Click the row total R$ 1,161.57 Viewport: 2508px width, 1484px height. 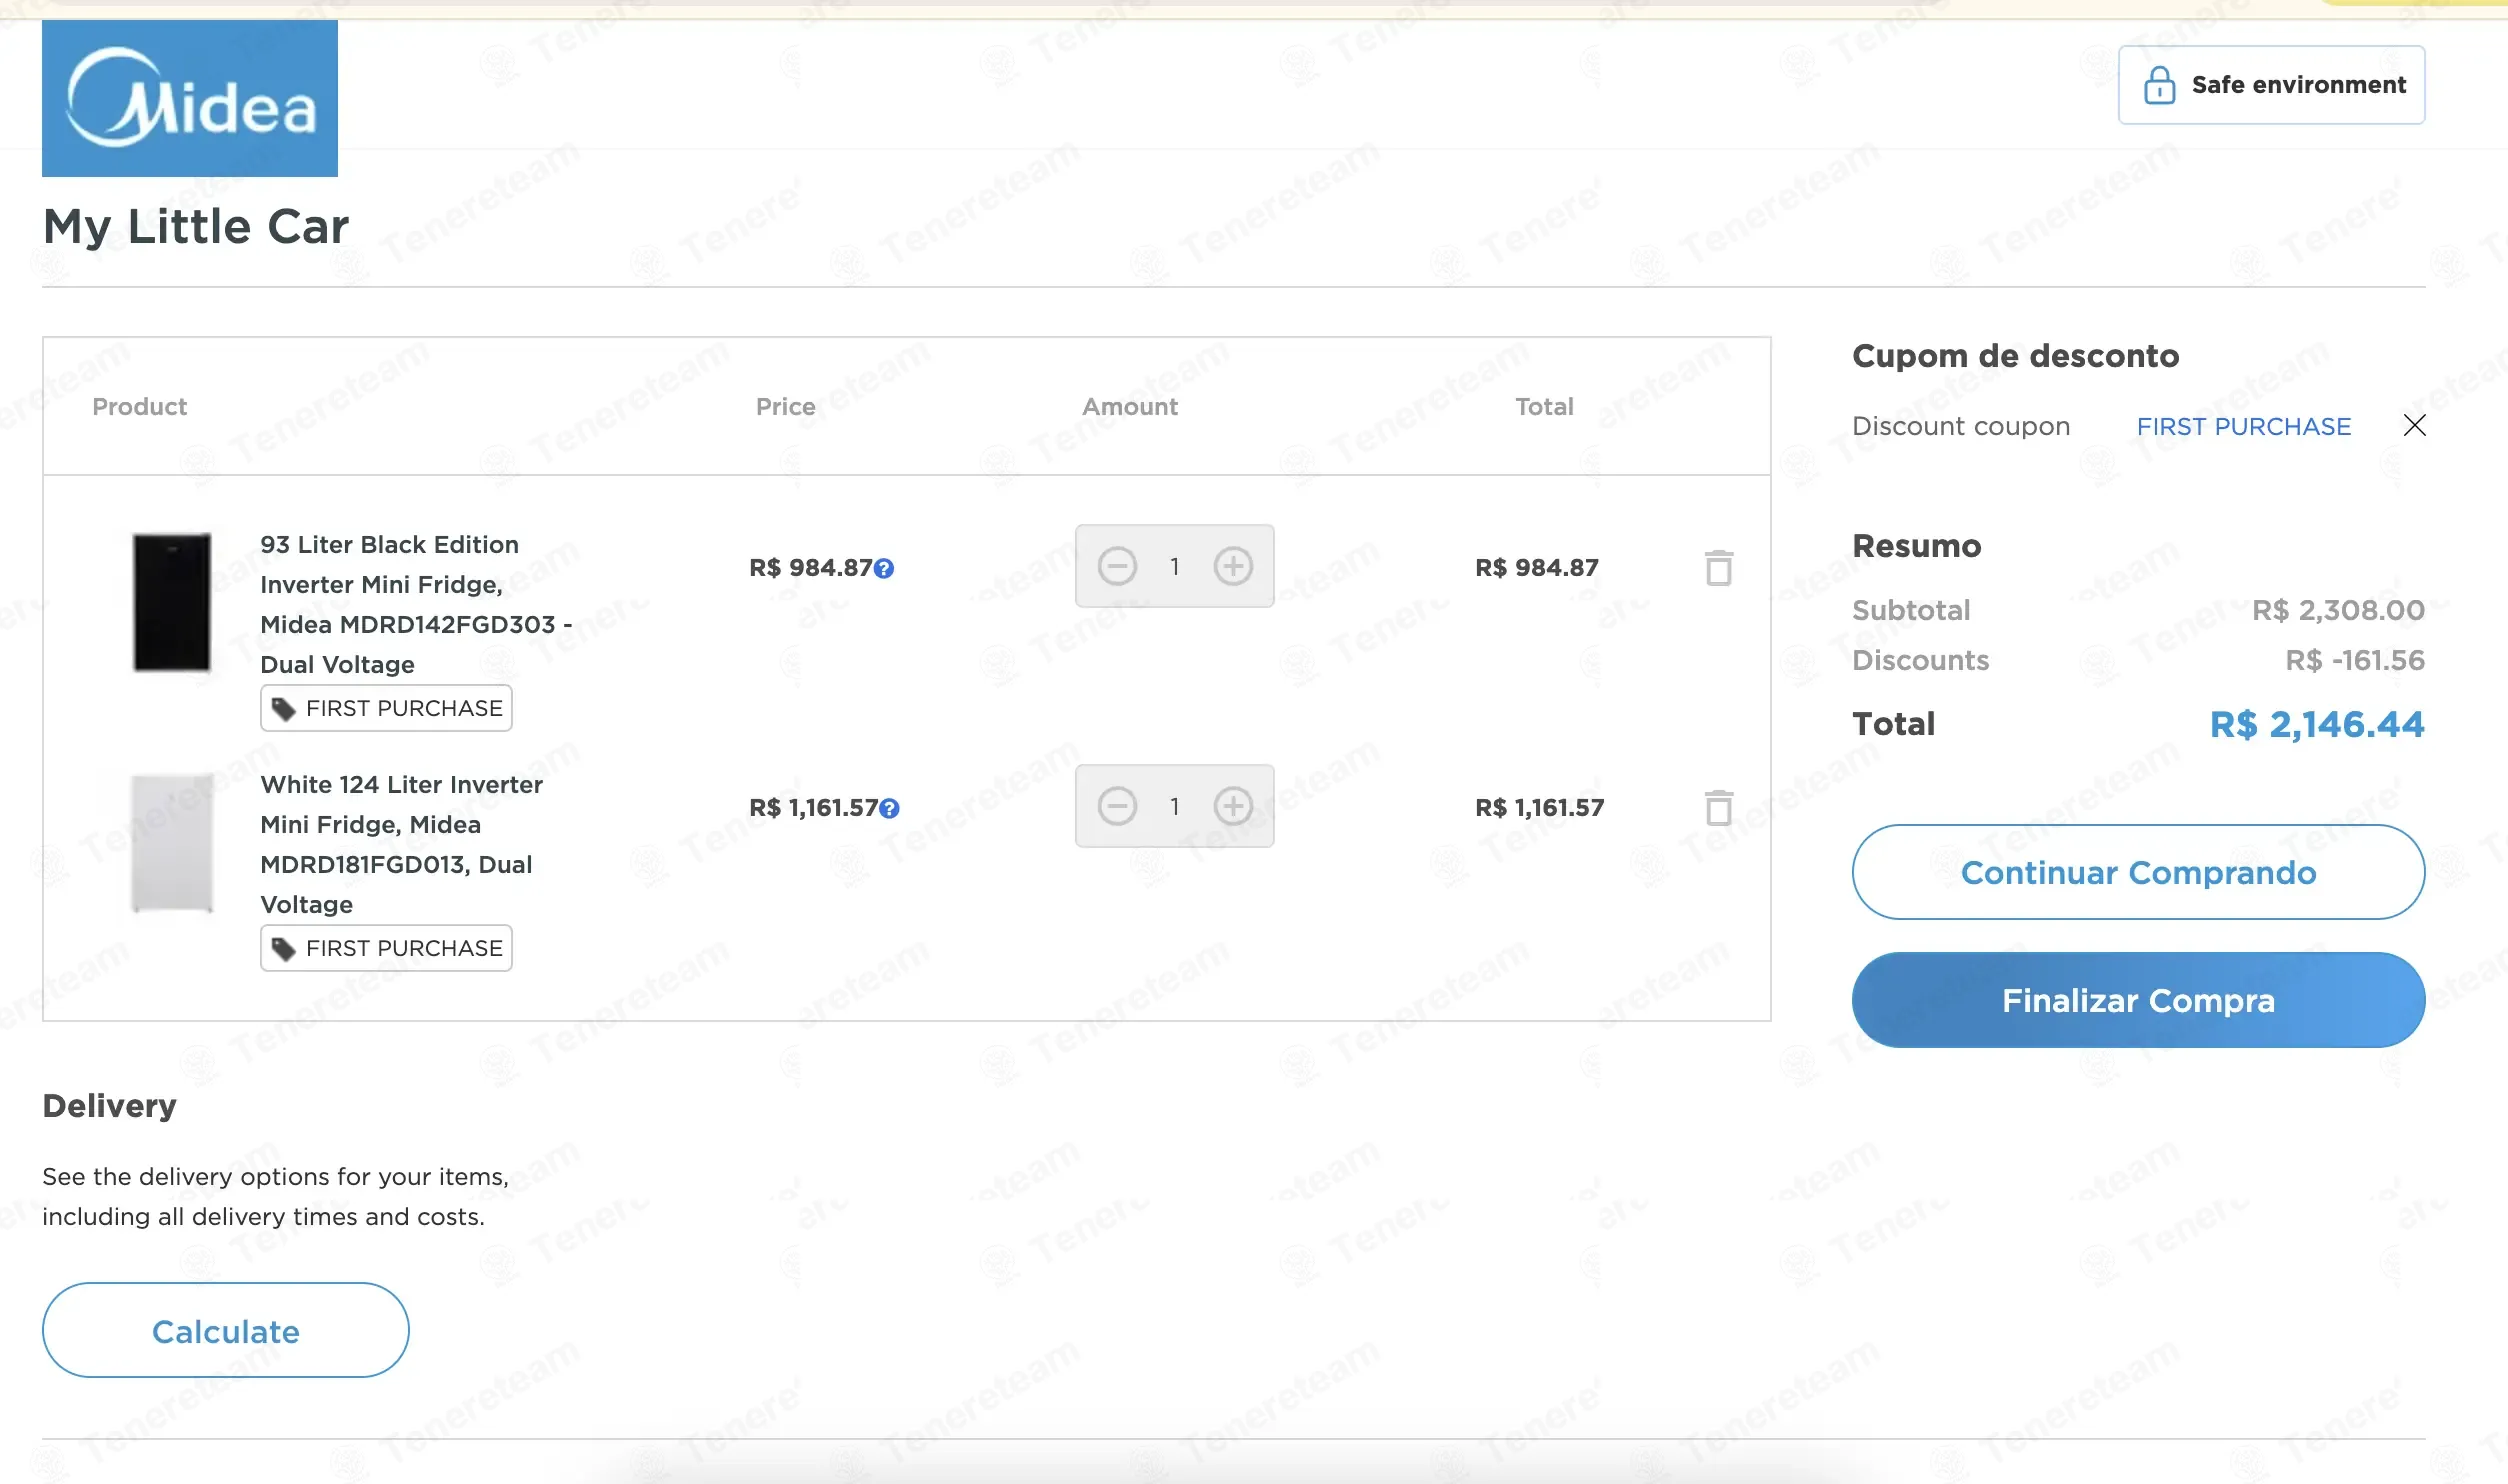point(1539,808)
